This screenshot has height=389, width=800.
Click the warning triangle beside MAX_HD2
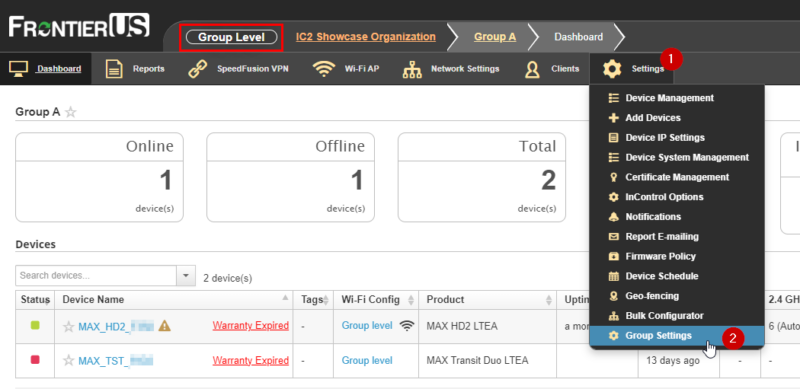(164, 325)
